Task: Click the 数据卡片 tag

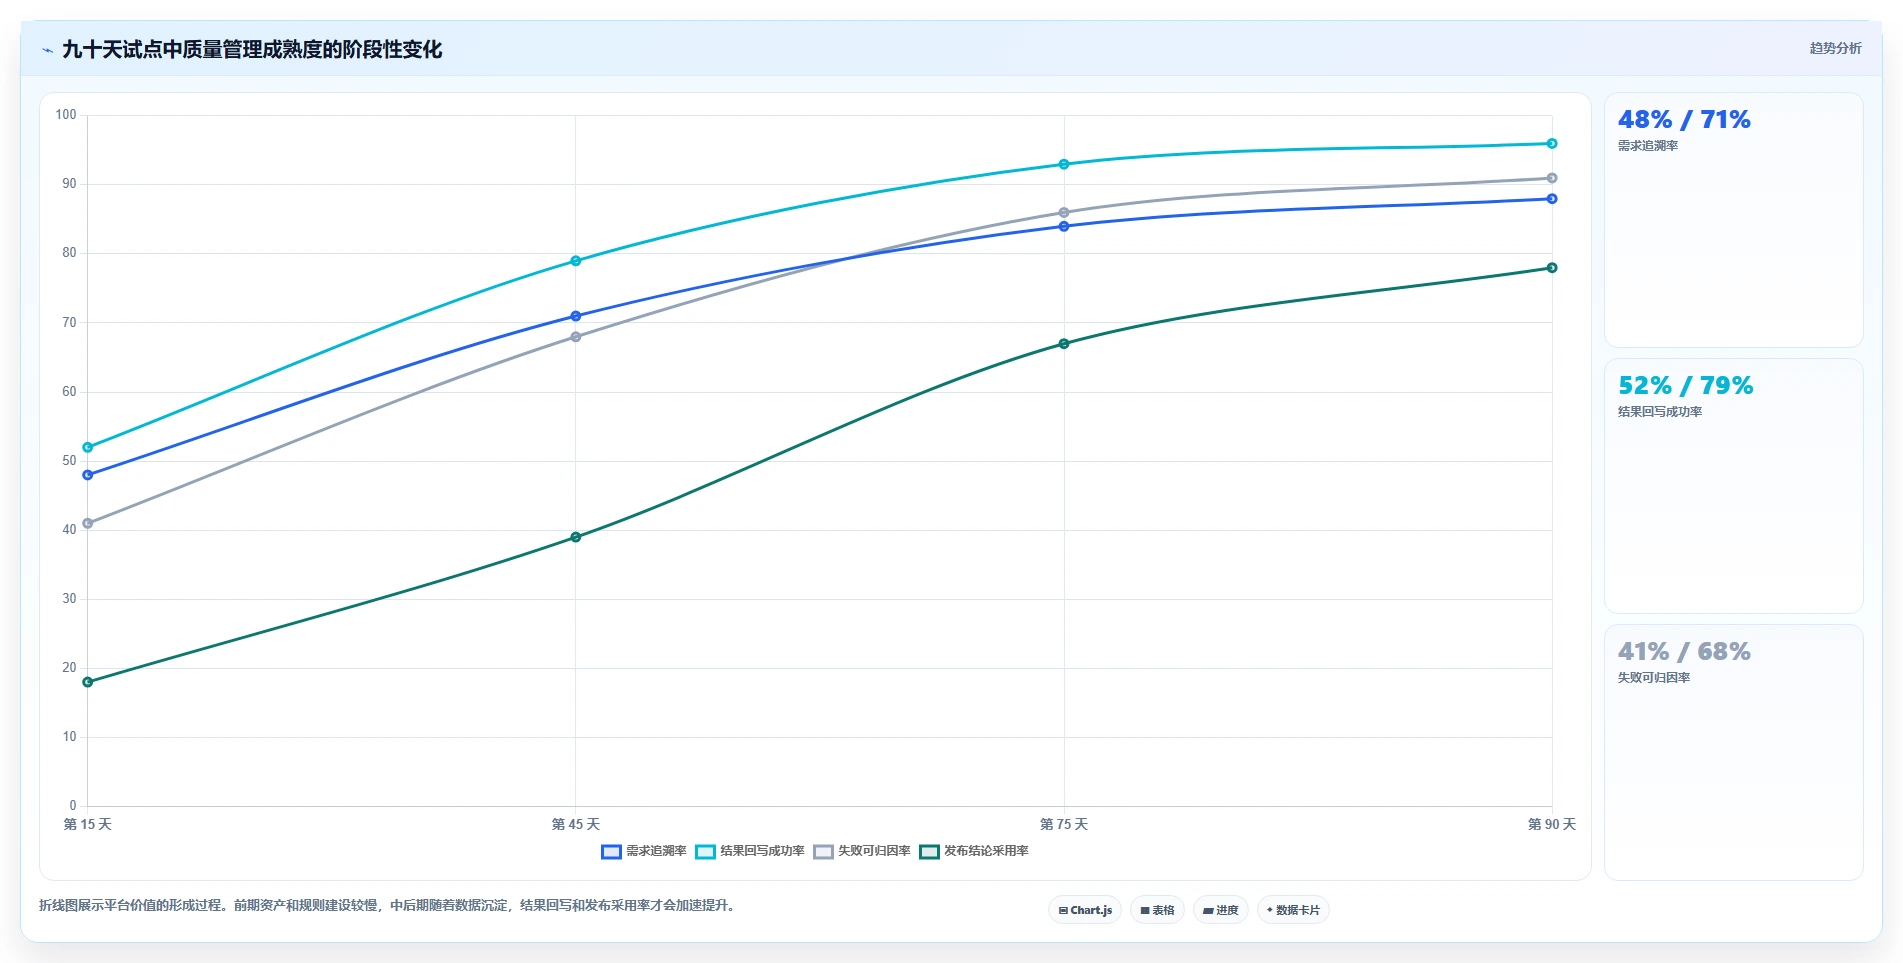Action: (x=1293, y=910)
